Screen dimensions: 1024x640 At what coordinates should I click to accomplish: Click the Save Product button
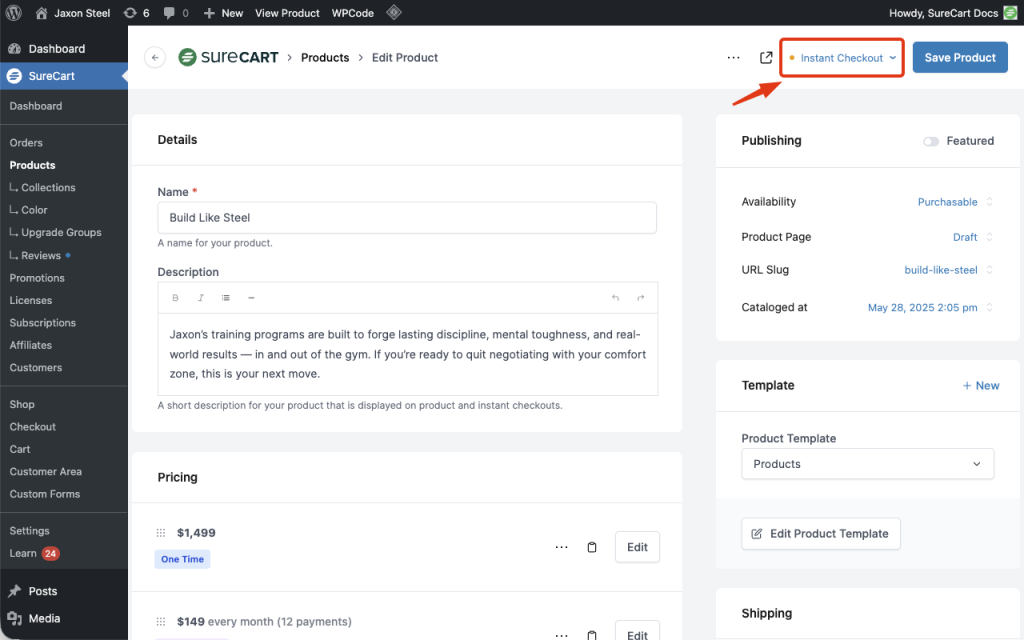(x=960, y=57)
